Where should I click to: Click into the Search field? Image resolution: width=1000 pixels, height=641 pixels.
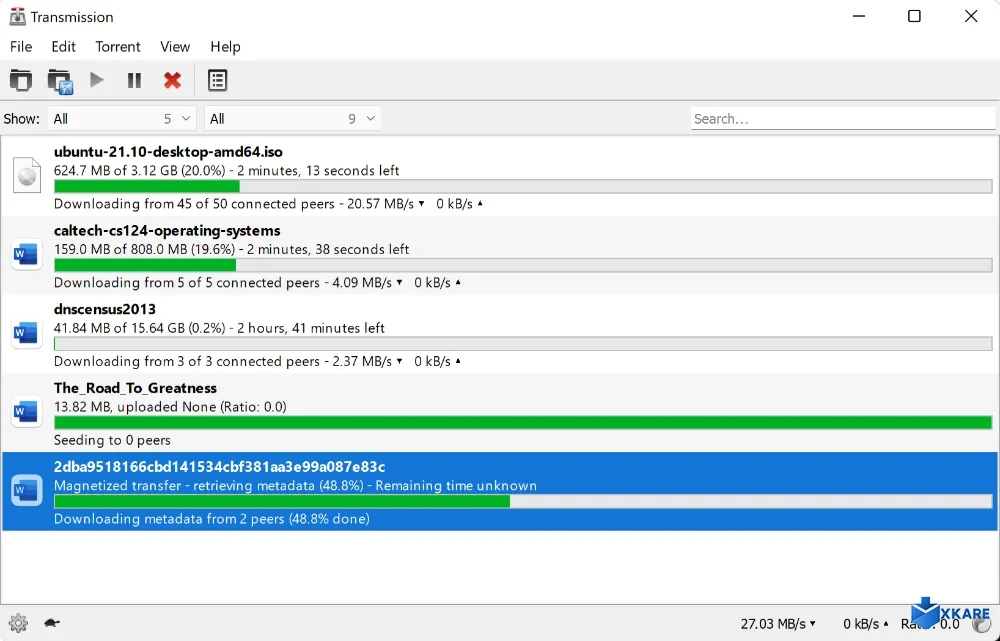coord(842,119)
